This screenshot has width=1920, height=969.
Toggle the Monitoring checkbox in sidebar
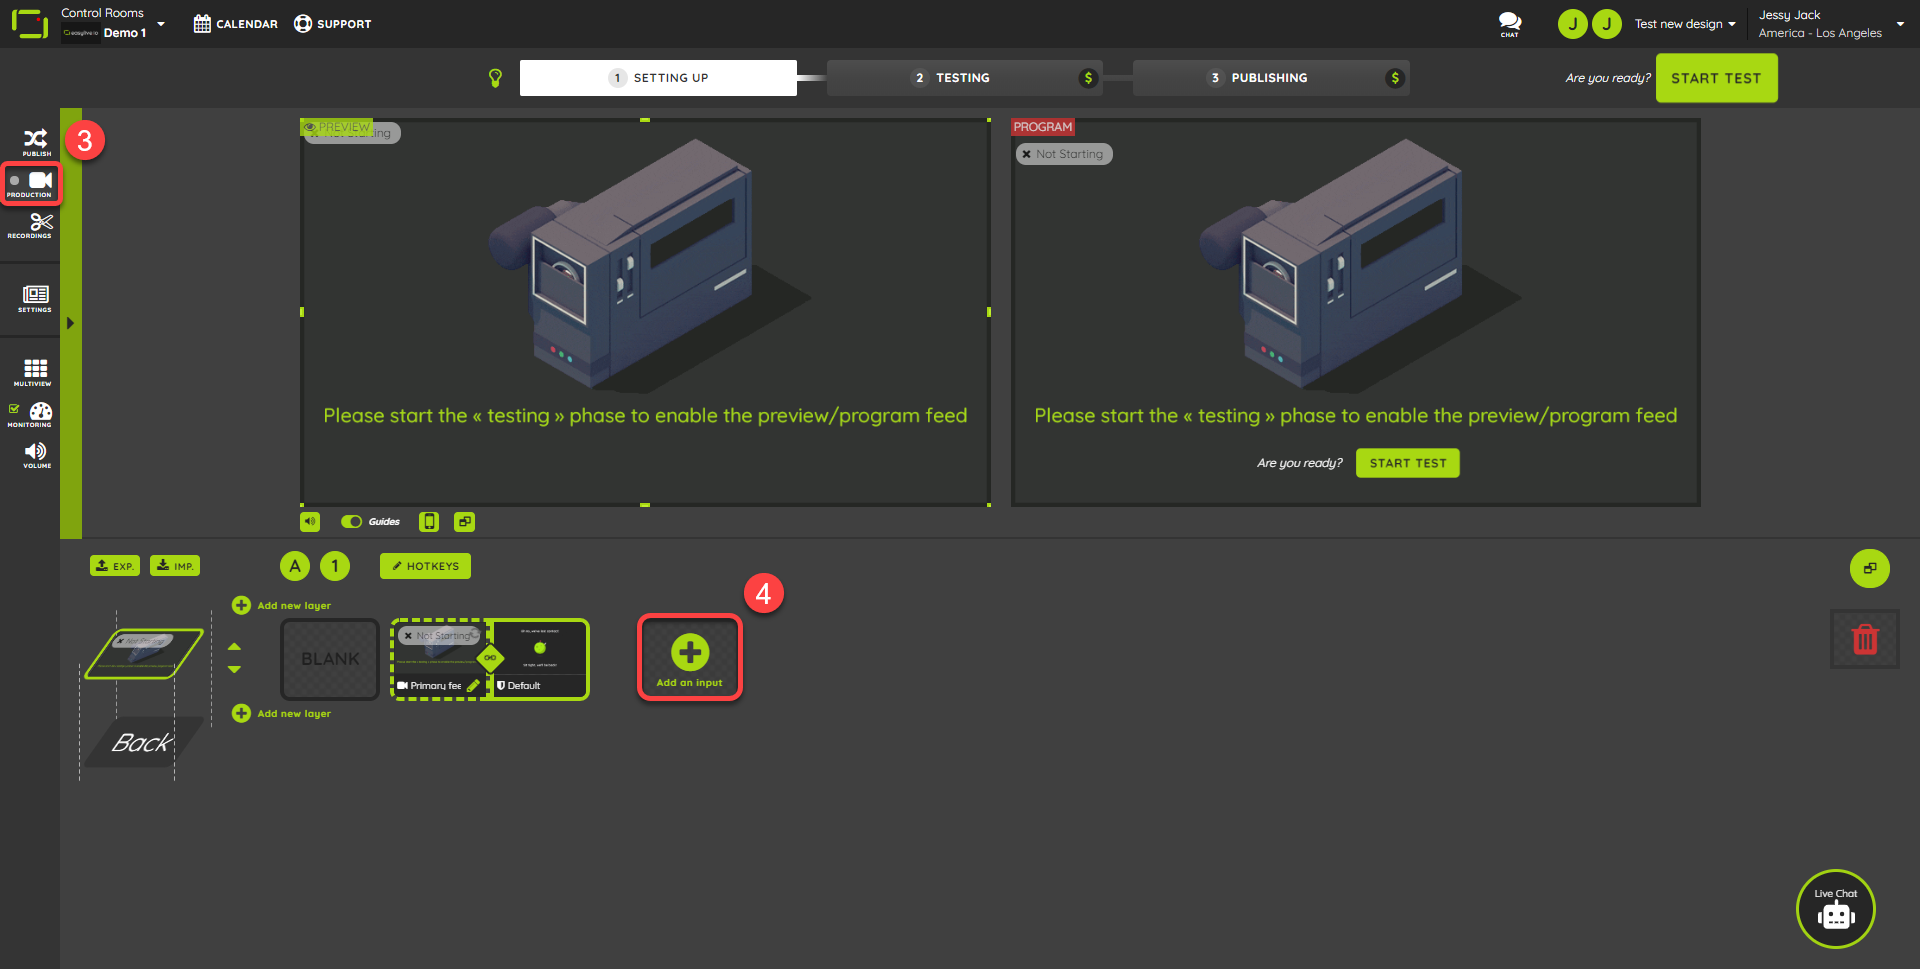(x=14, y=408)
